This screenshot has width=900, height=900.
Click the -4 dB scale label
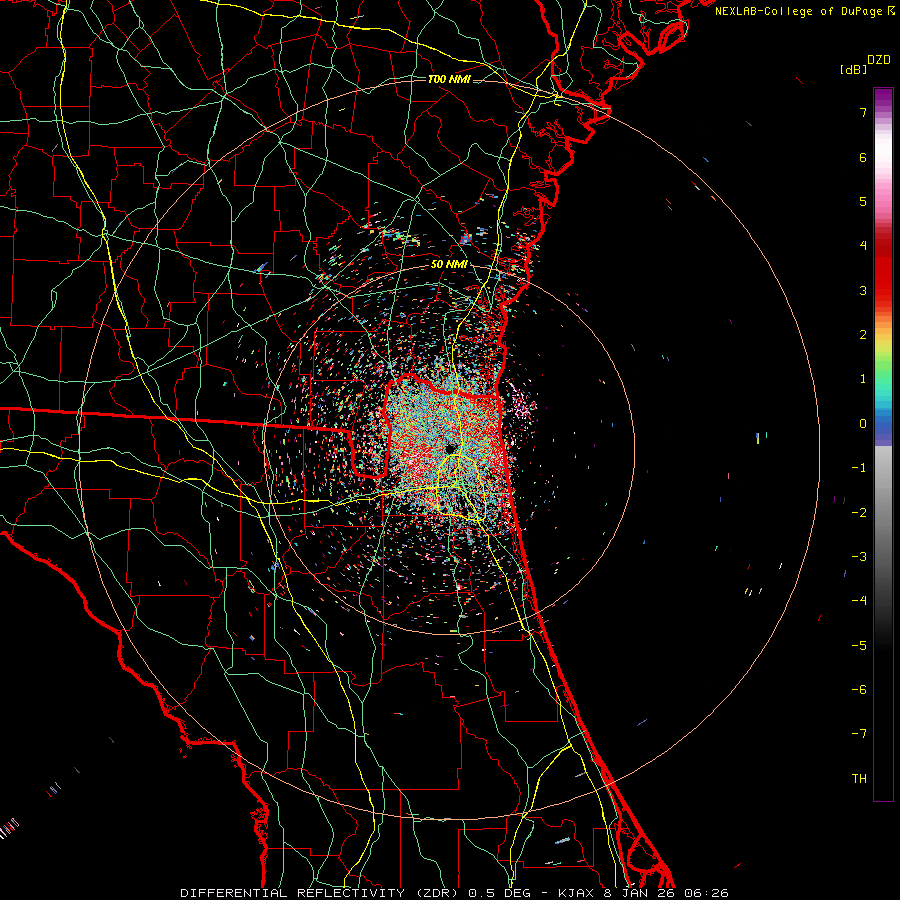click(859, 601)
